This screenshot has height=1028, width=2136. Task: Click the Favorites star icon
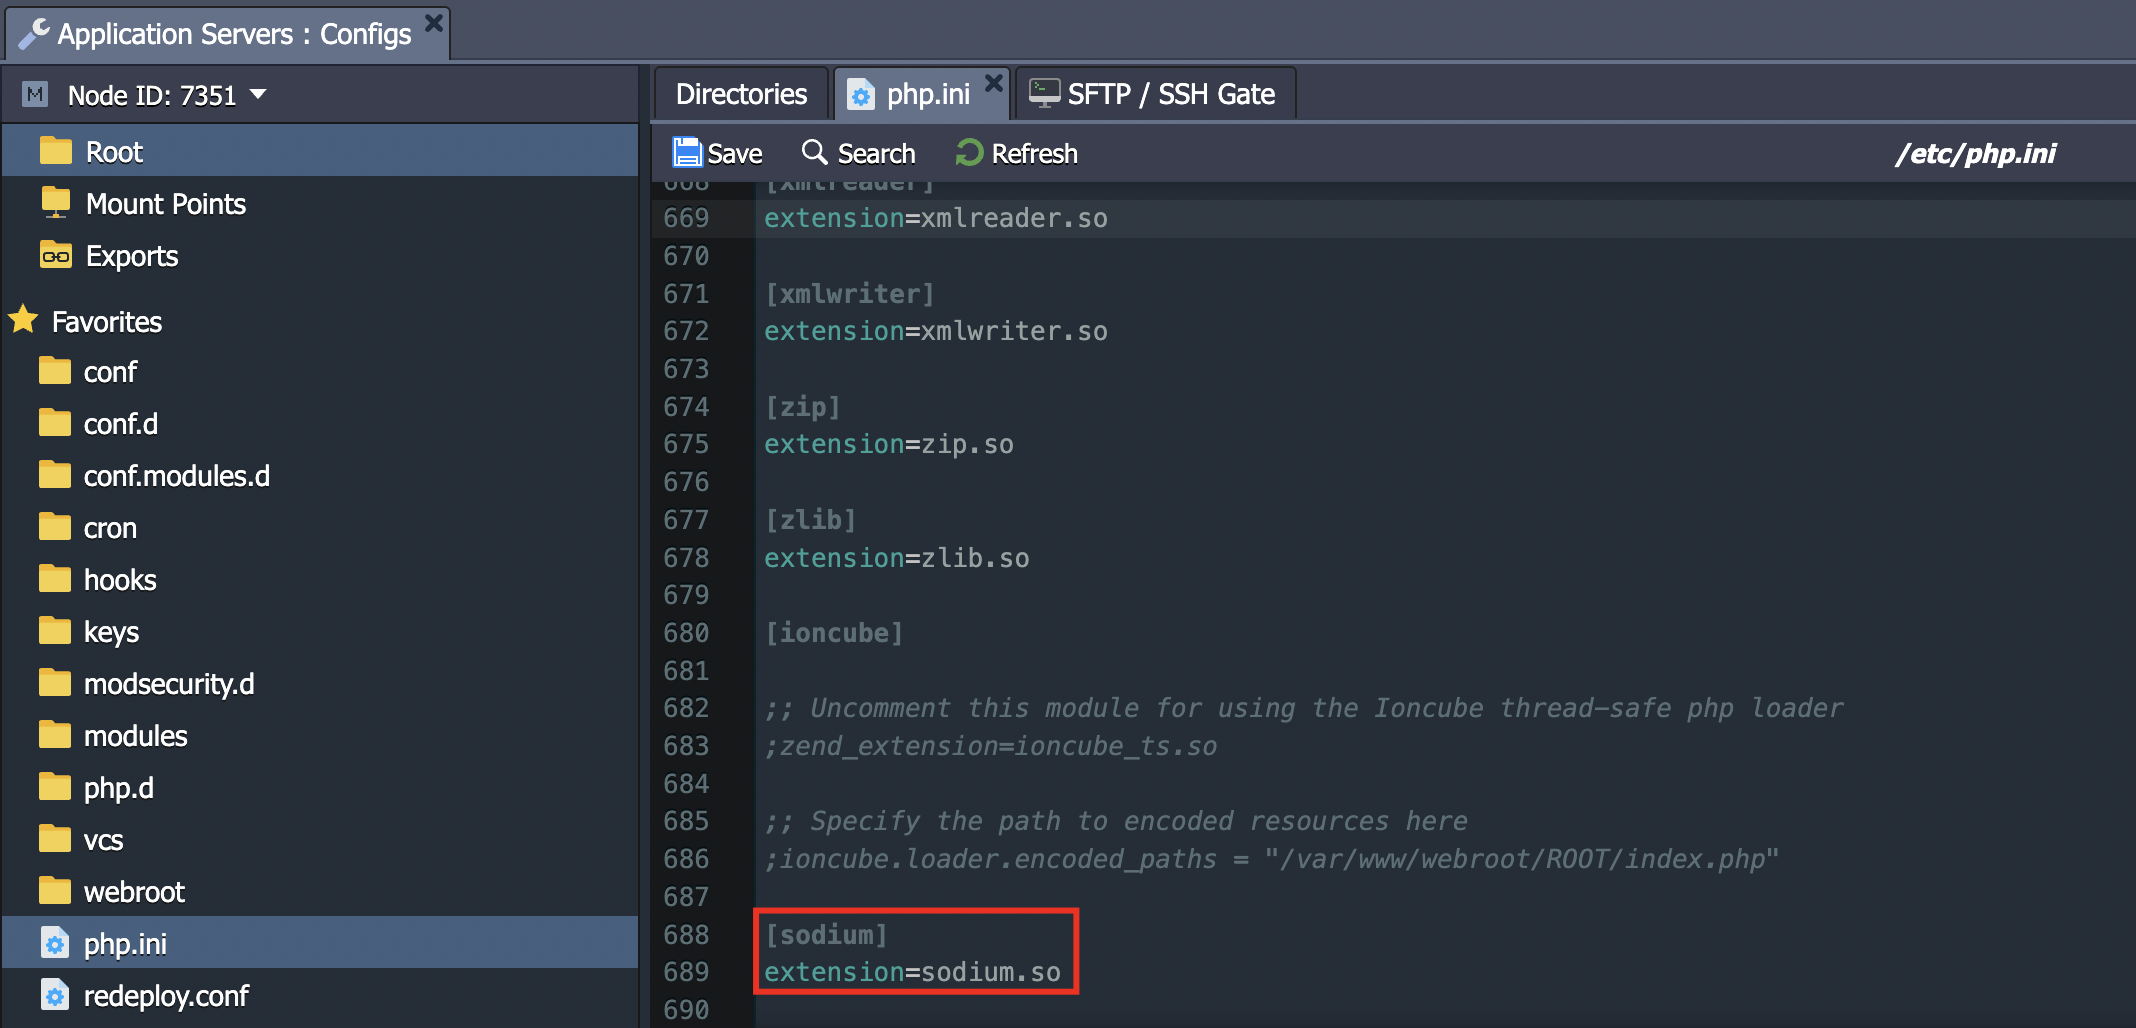[x=24, y=320]
